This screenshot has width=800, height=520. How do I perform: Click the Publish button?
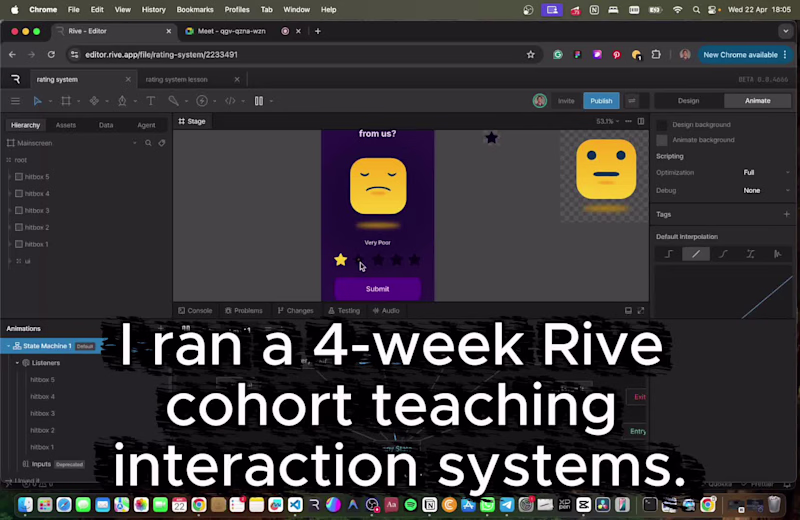pos(601,101)
